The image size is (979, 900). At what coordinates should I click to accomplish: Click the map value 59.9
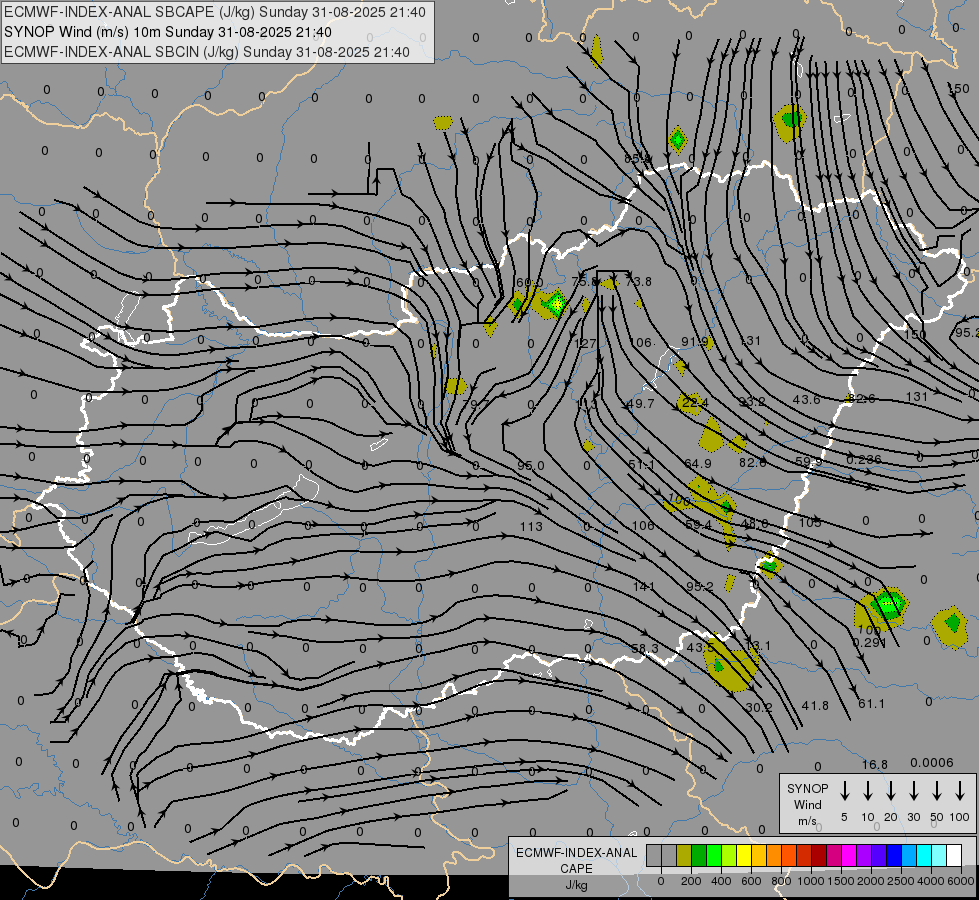(809, 462)
